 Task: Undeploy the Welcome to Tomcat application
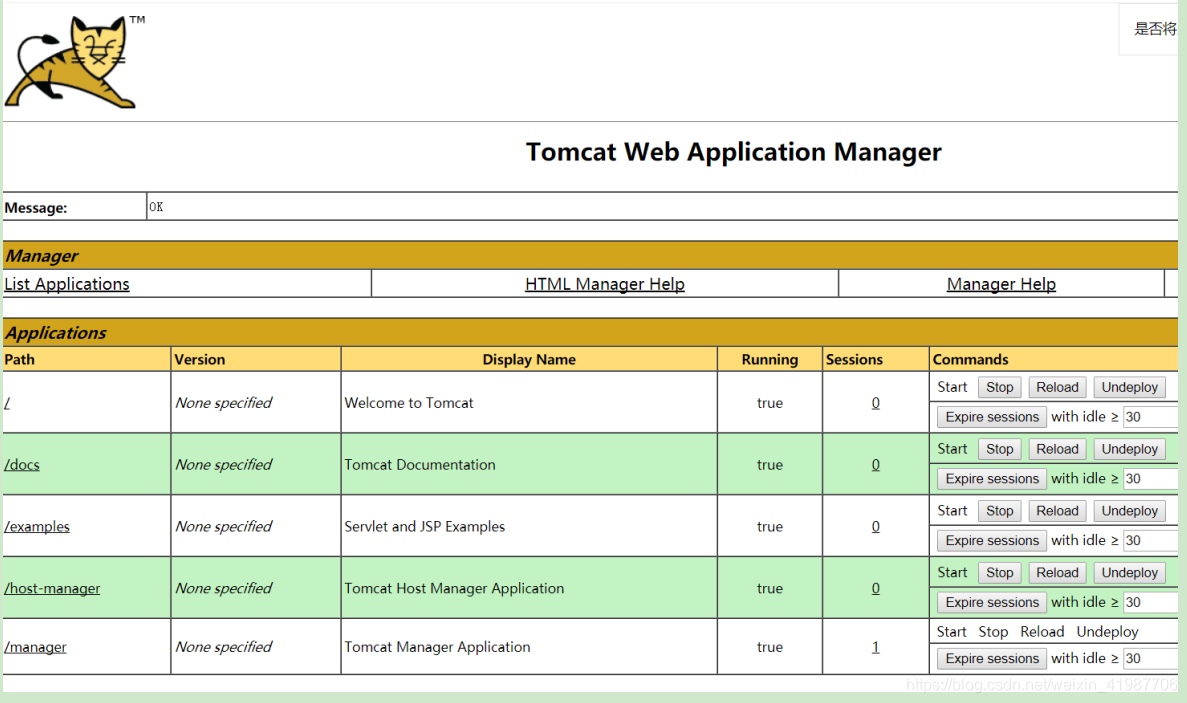point(1129,387)
